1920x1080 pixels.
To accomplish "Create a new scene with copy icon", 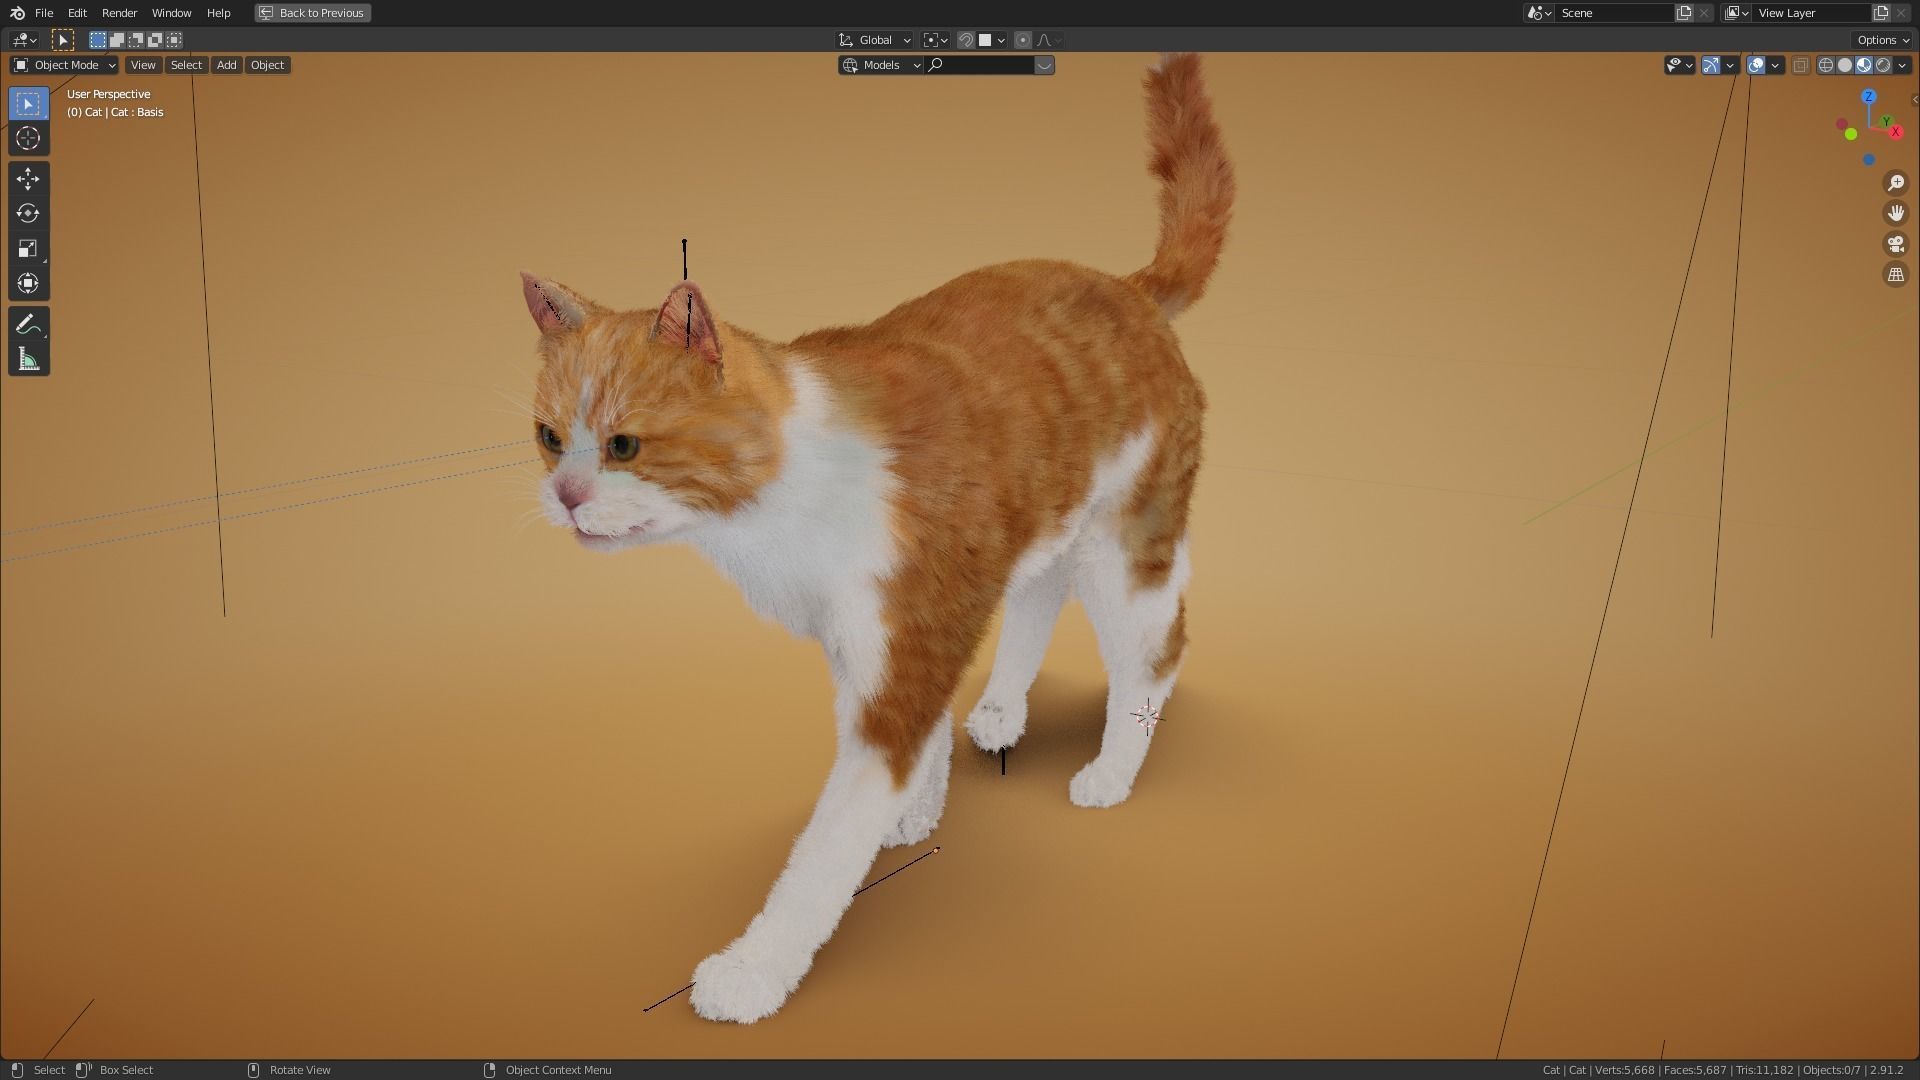I will click(x=1684, y=13).
